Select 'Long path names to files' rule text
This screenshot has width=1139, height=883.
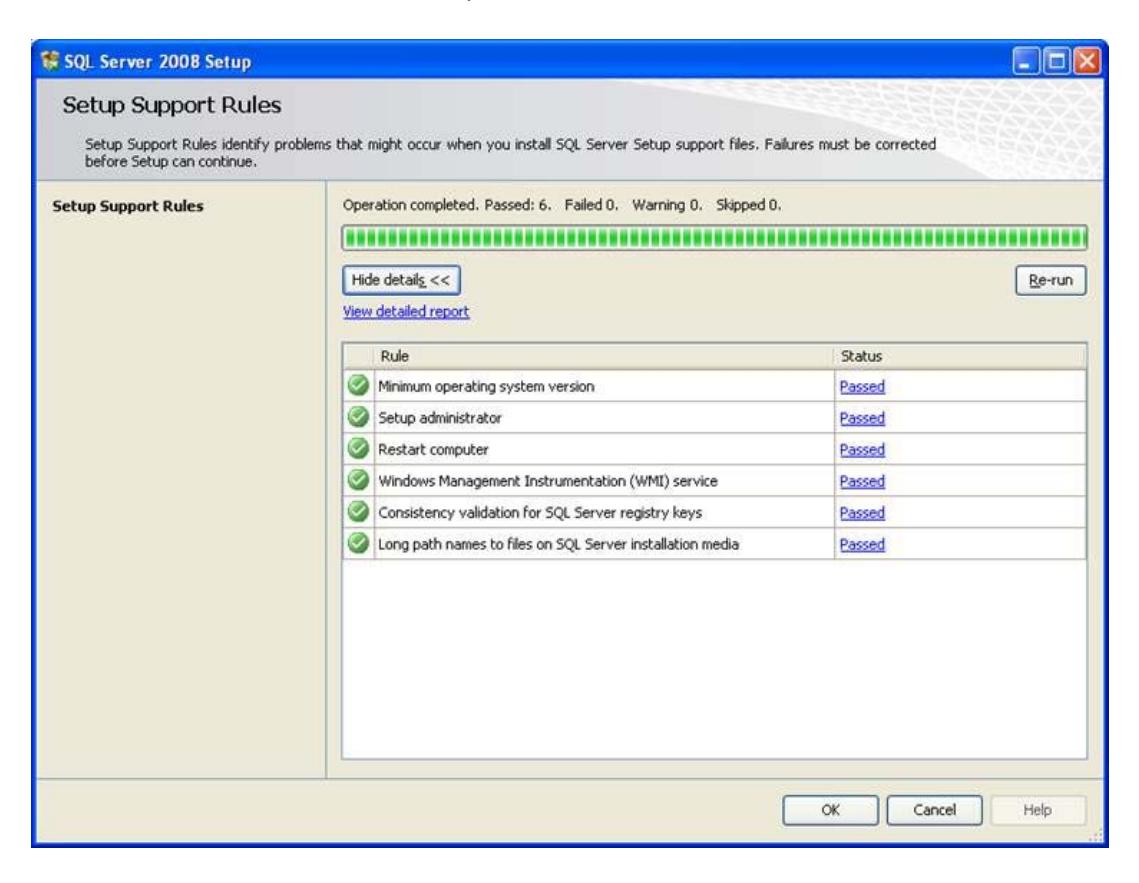point(558,545)
